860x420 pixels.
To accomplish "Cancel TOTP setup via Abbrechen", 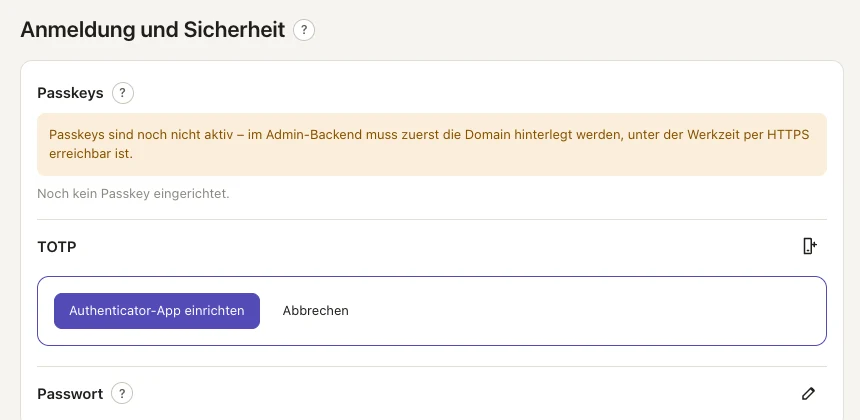I will pyautogui.click(x=315, y=311).
